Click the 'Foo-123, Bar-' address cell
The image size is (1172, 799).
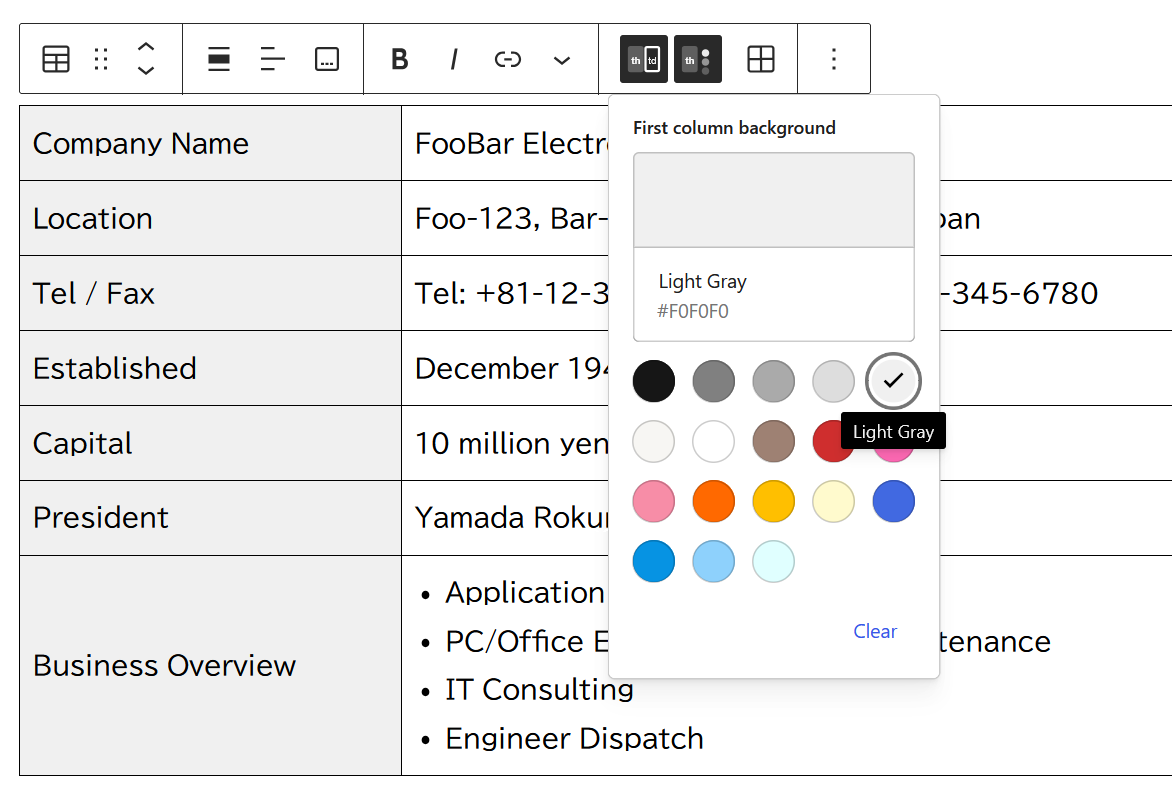[512, 218]
